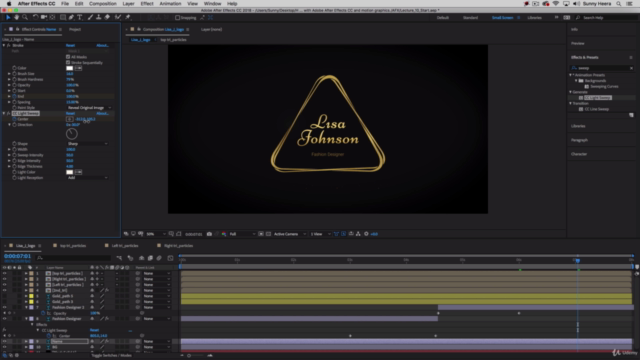The height and width of the screenshot is (360, 640).
Task: Click Toggle Switches / Modes button
Action: (111, 356)
